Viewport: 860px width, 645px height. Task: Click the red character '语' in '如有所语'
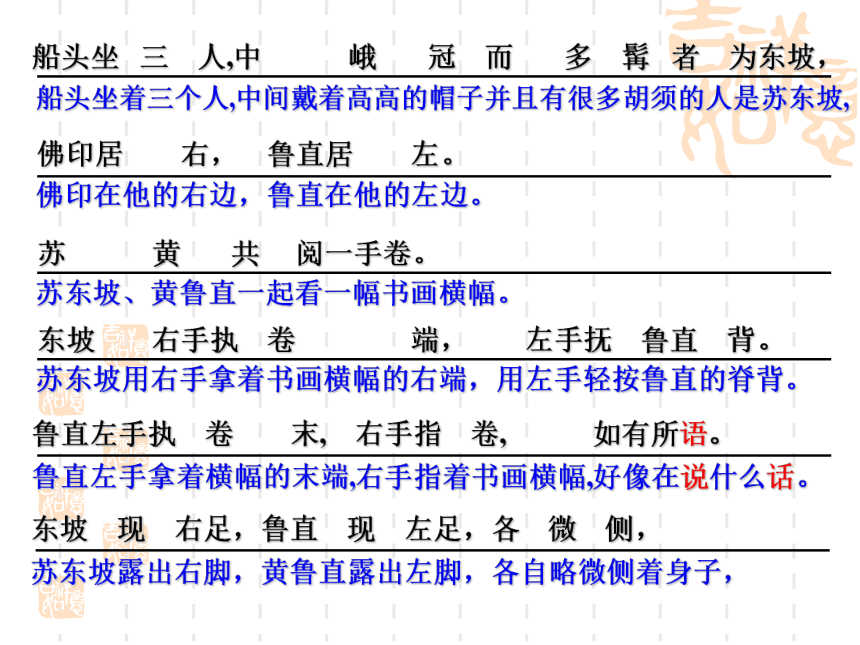coord(694,434)
